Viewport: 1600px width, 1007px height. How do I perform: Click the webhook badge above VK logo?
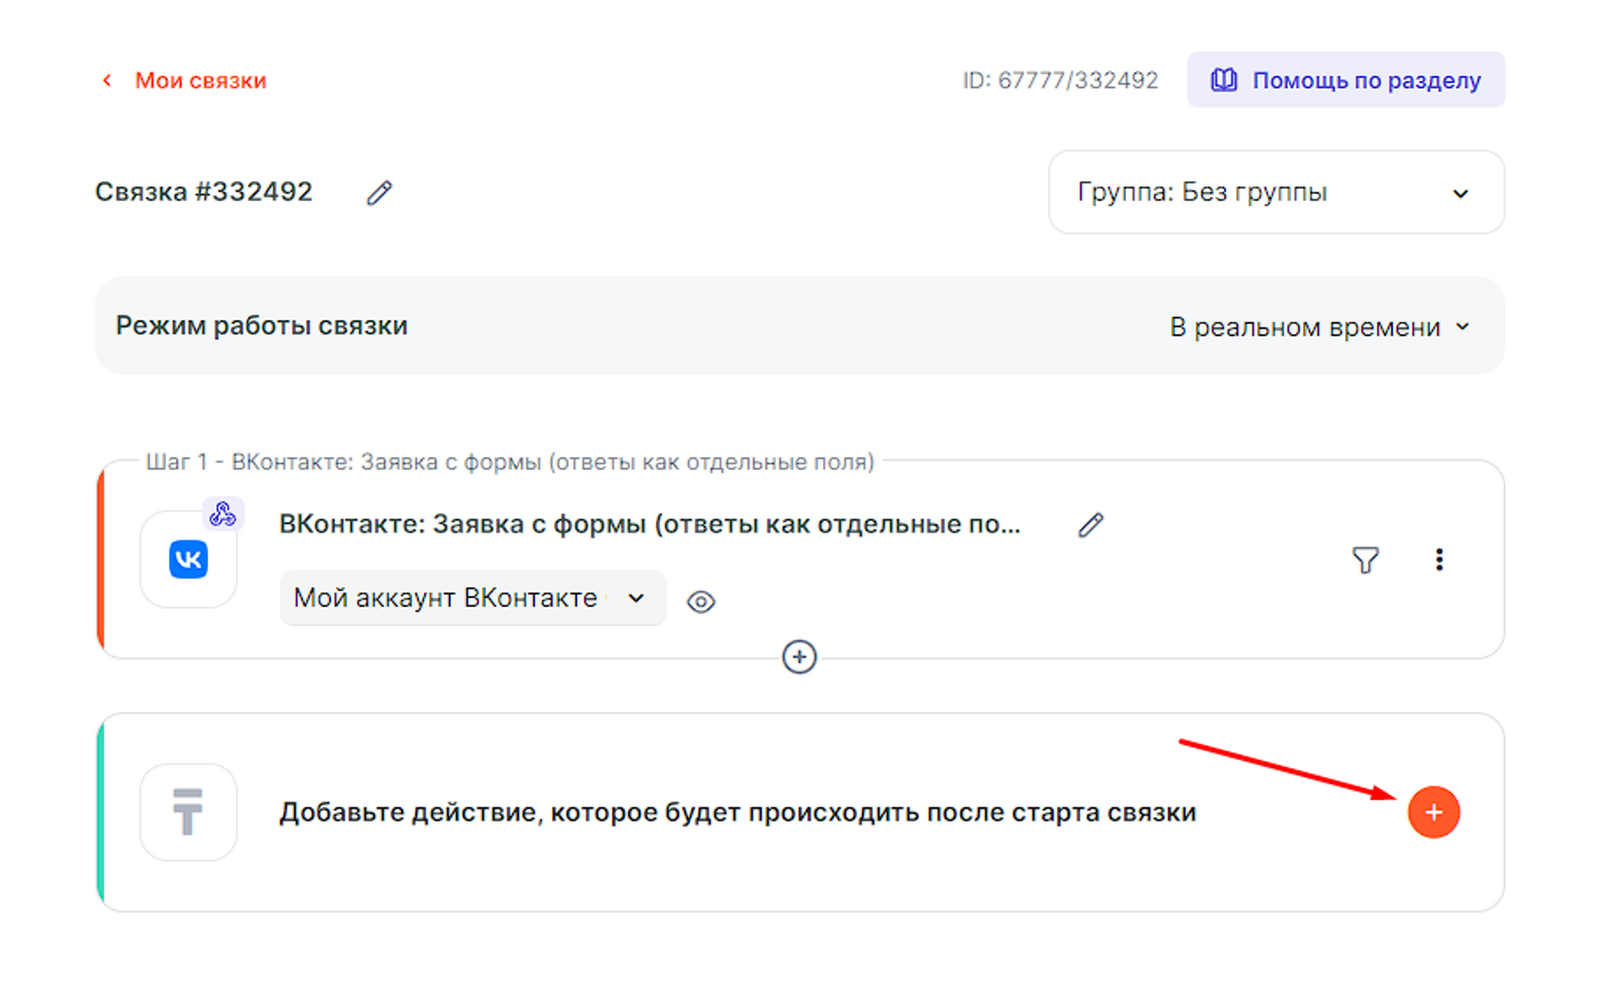(x=223, y=514)
